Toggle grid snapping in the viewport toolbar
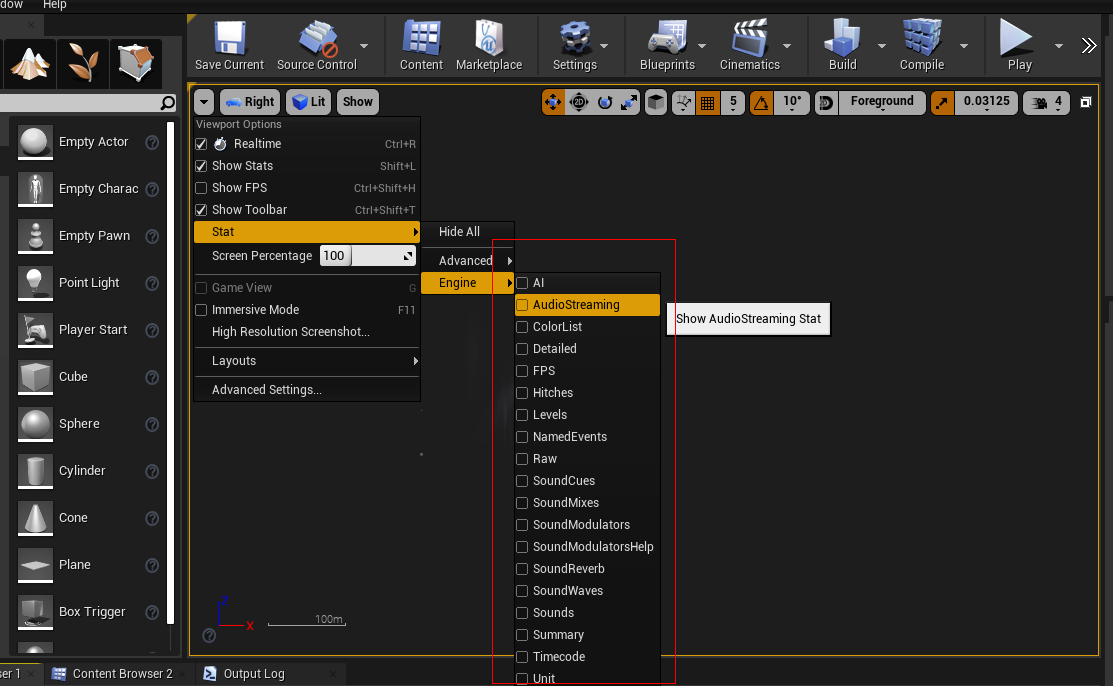 [x=708, y=103]
